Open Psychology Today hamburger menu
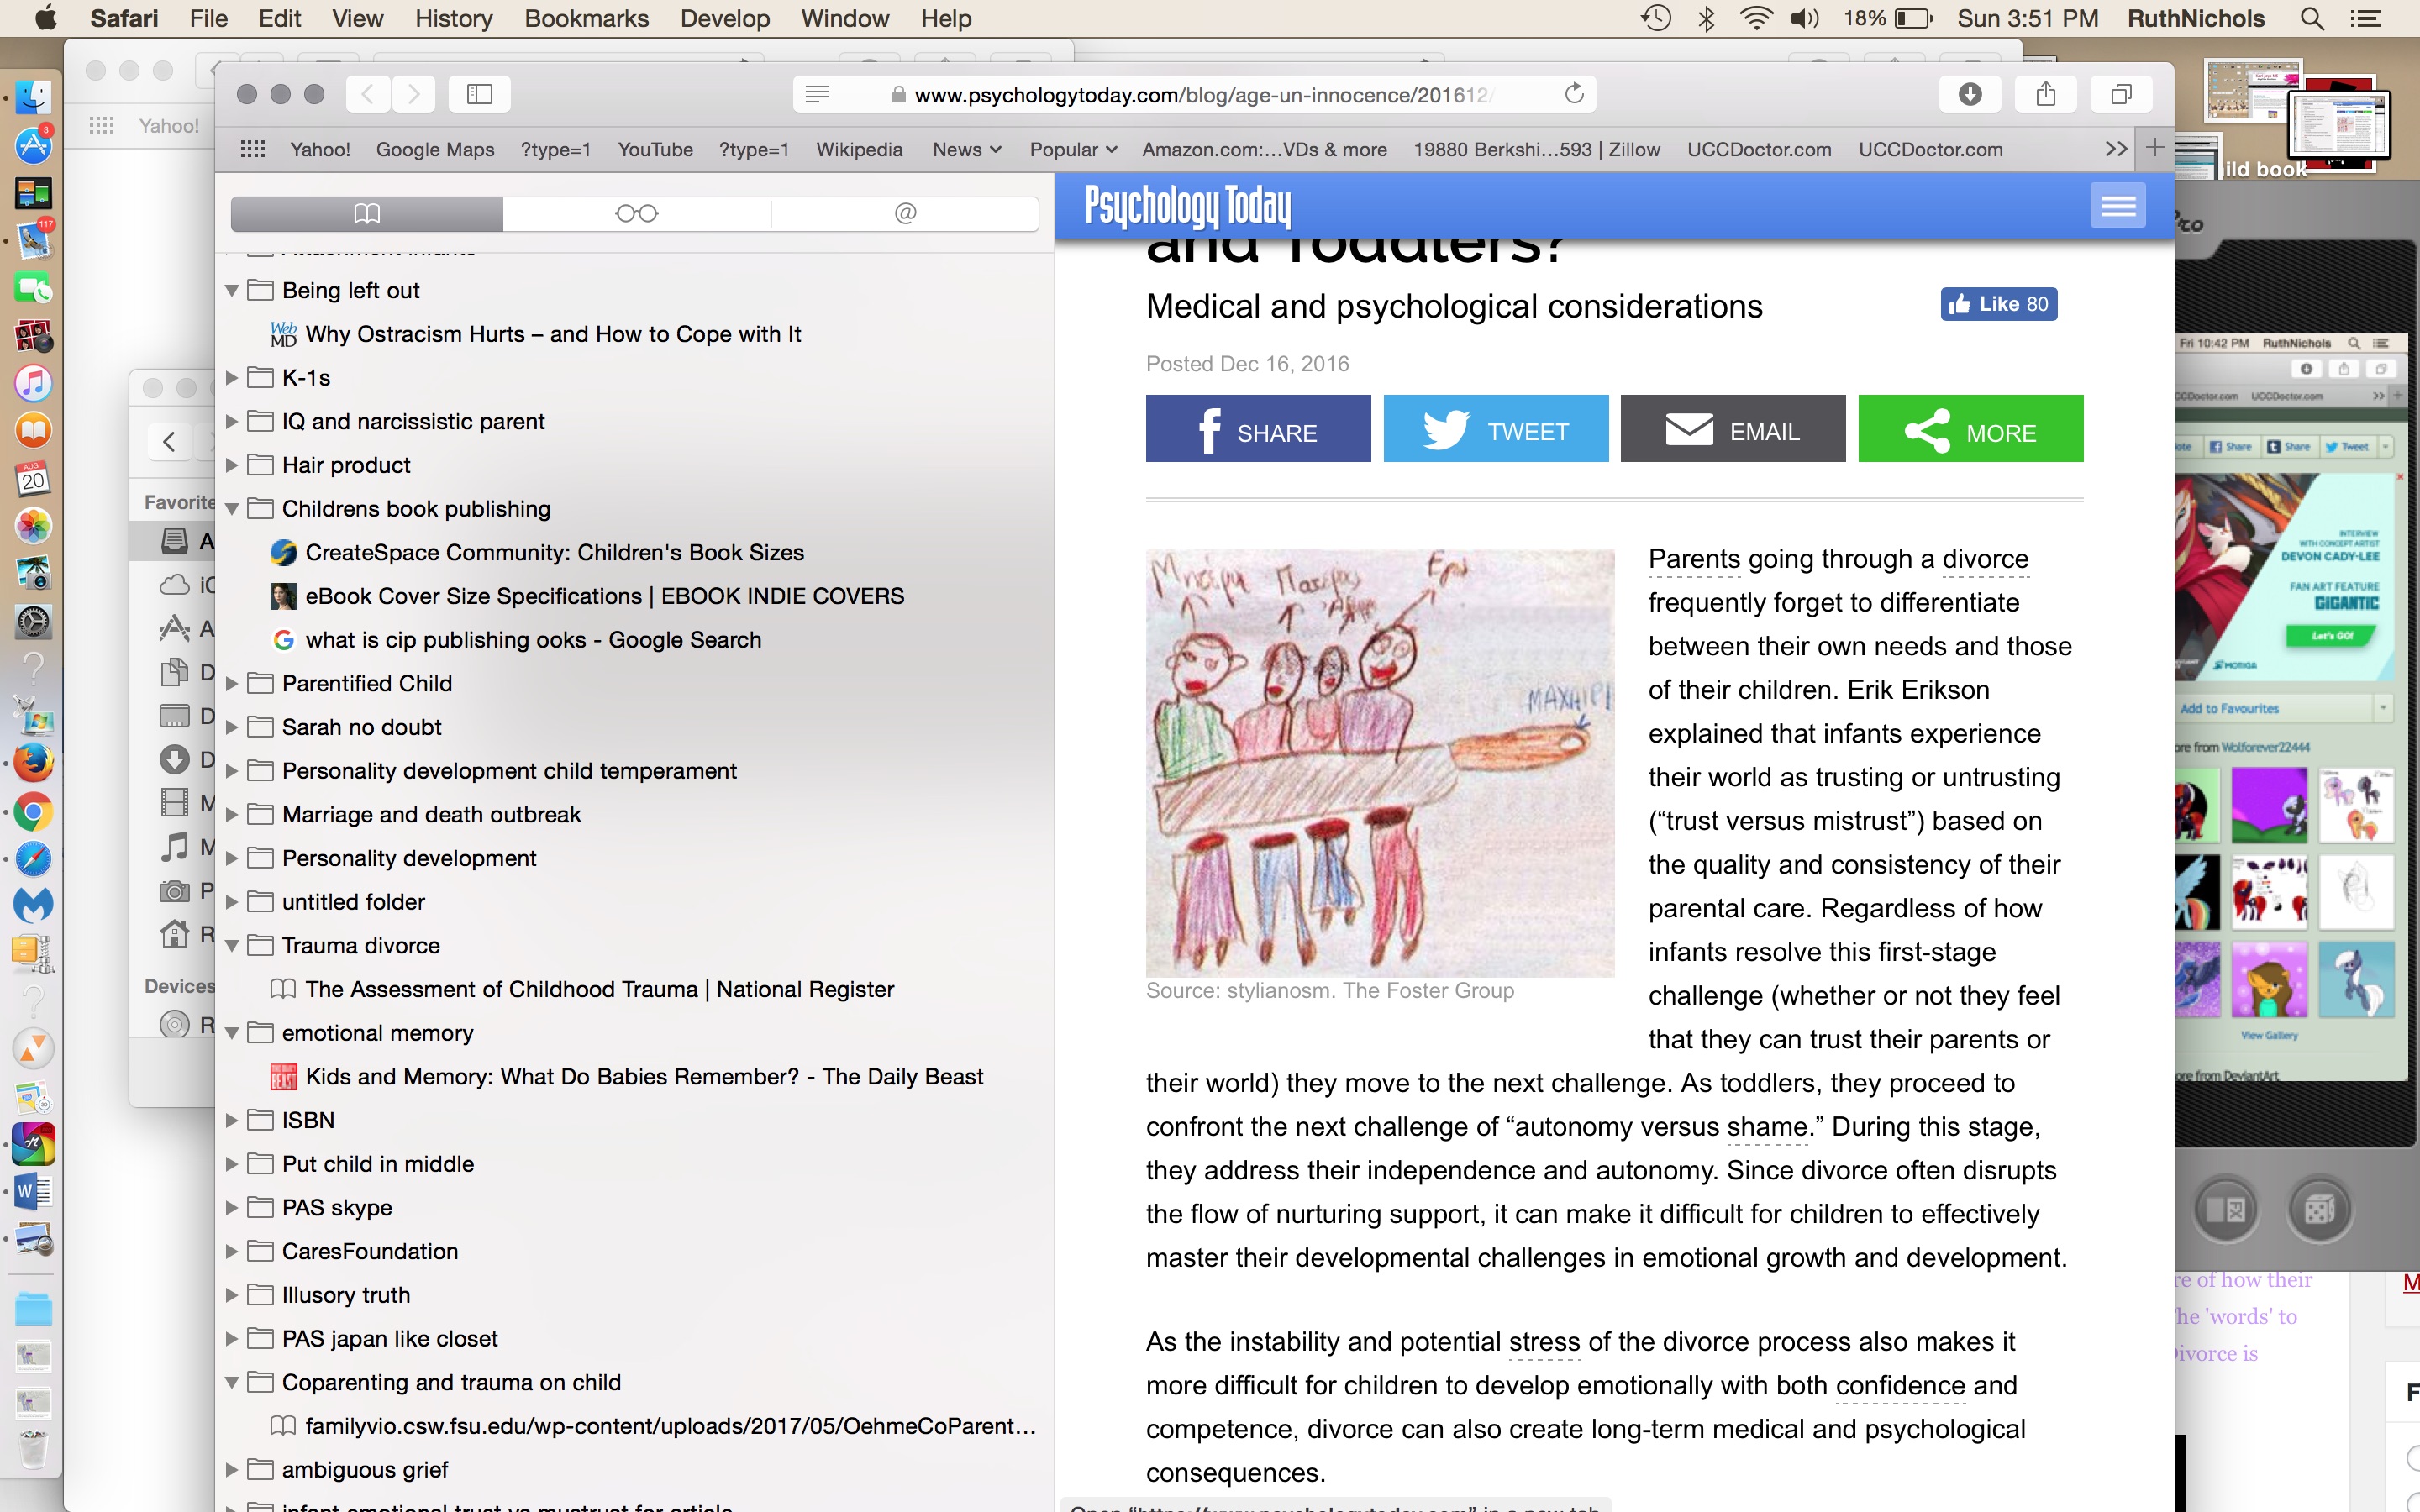The width and height of the screenshot is (2420, 1512). tap(2117, 206)
